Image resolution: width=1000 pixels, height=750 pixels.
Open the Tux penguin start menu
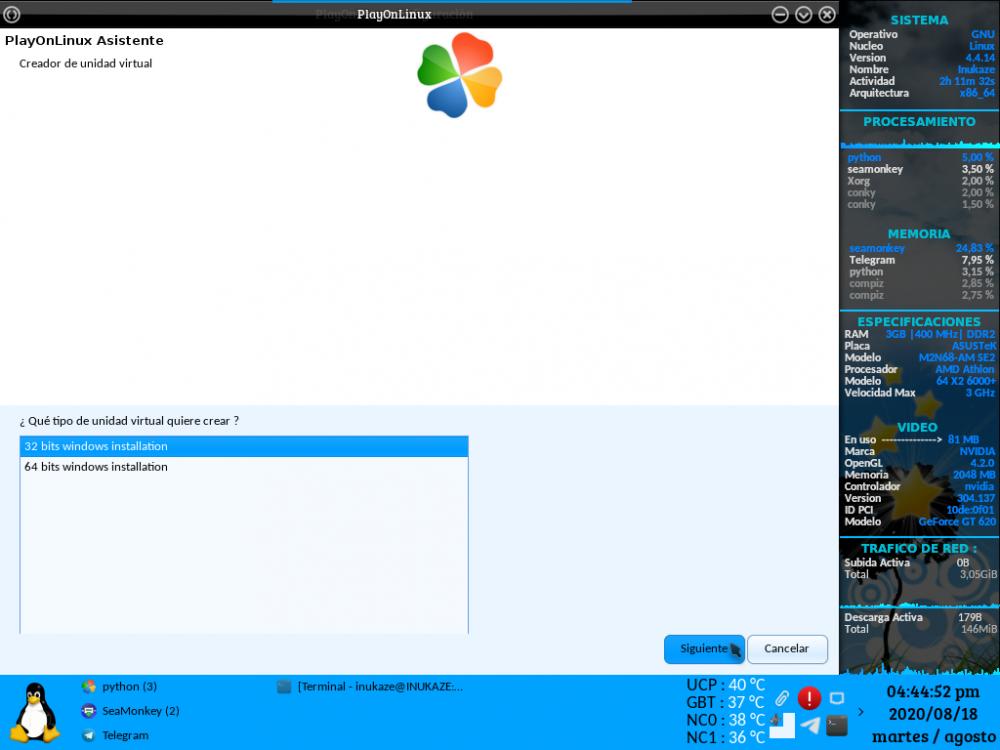tap(35, 712)
